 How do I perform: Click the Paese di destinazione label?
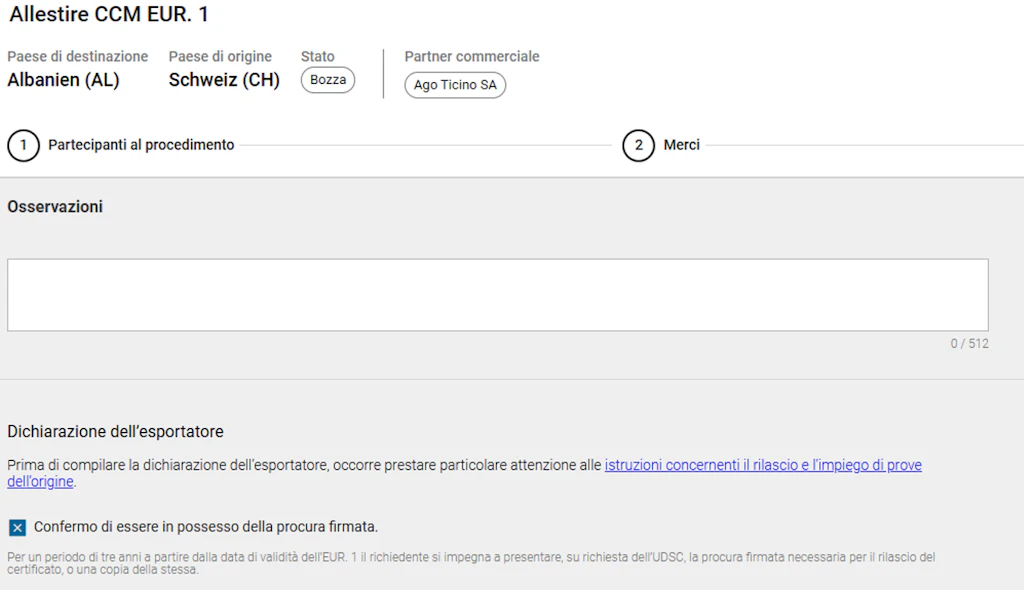pyautogui.click(x=77, y=56)
